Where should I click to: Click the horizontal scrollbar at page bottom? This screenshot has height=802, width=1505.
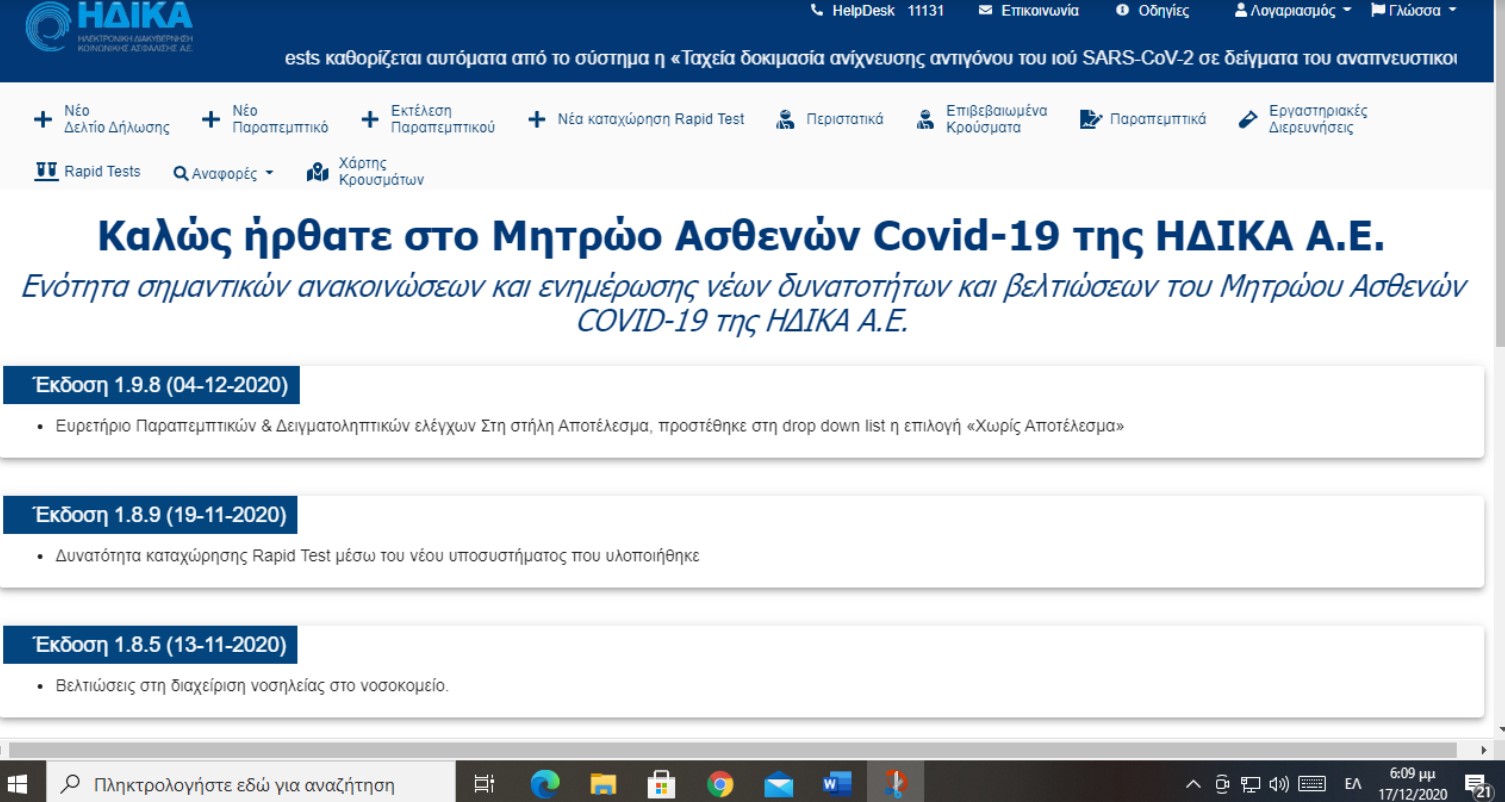pyautogui.click(x=733, y=750)
